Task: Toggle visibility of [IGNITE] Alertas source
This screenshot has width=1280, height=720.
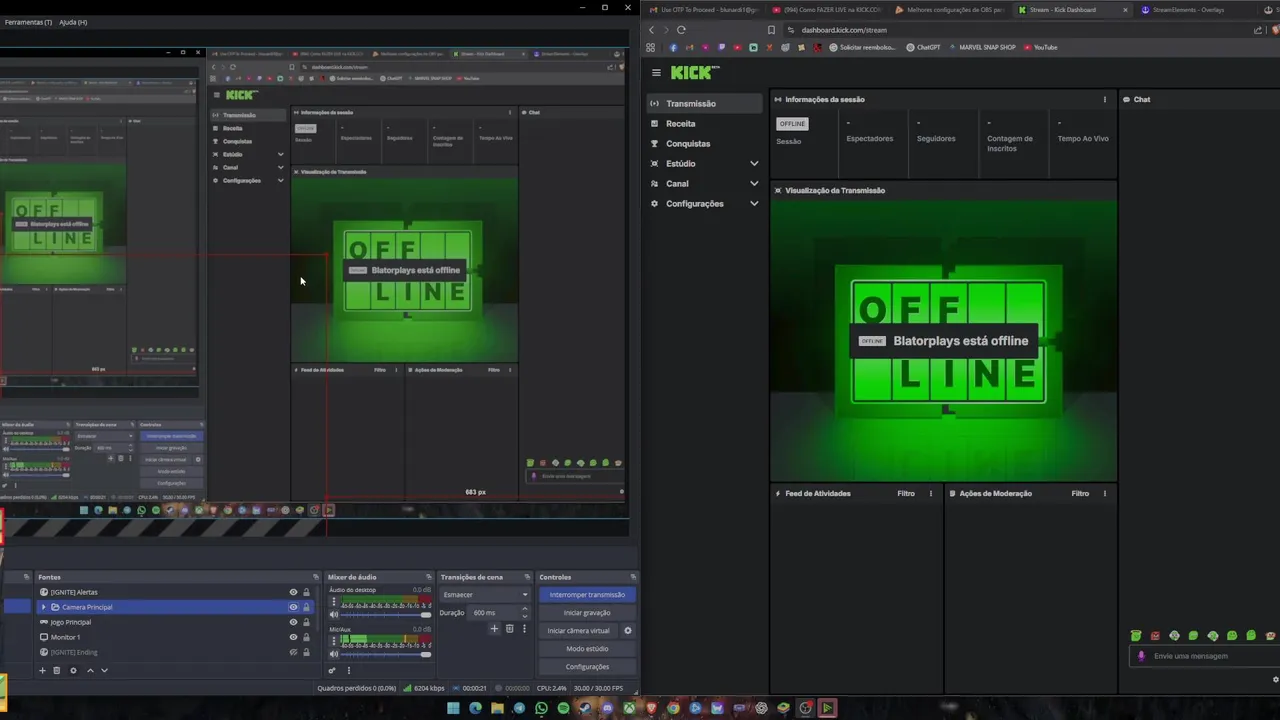Action: [x=293, y=592]
